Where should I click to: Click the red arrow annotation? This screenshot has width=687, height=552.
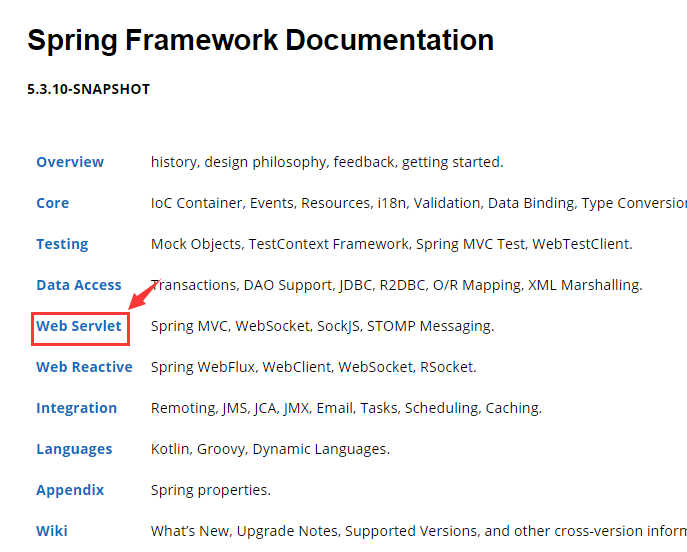point(145,294)
